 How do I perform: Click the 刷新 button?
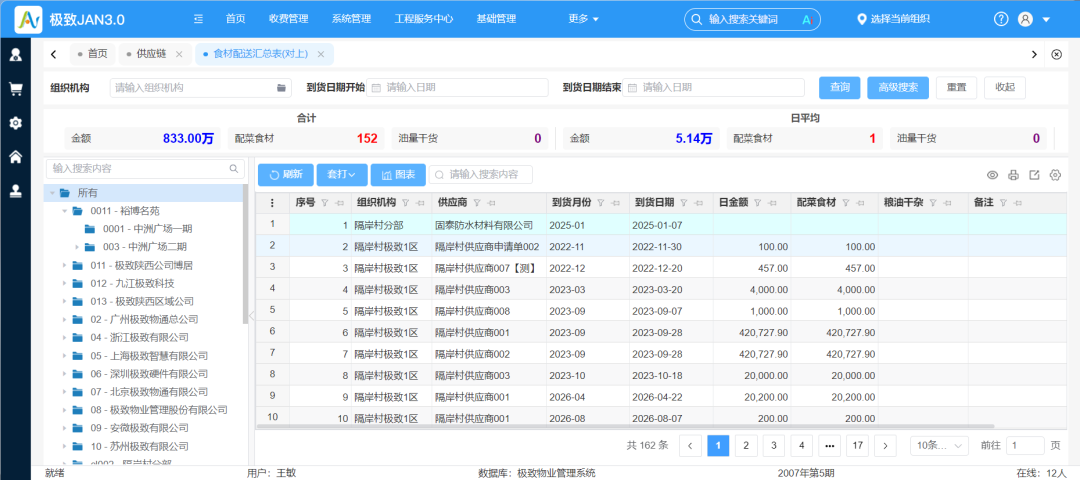point(286,175)
